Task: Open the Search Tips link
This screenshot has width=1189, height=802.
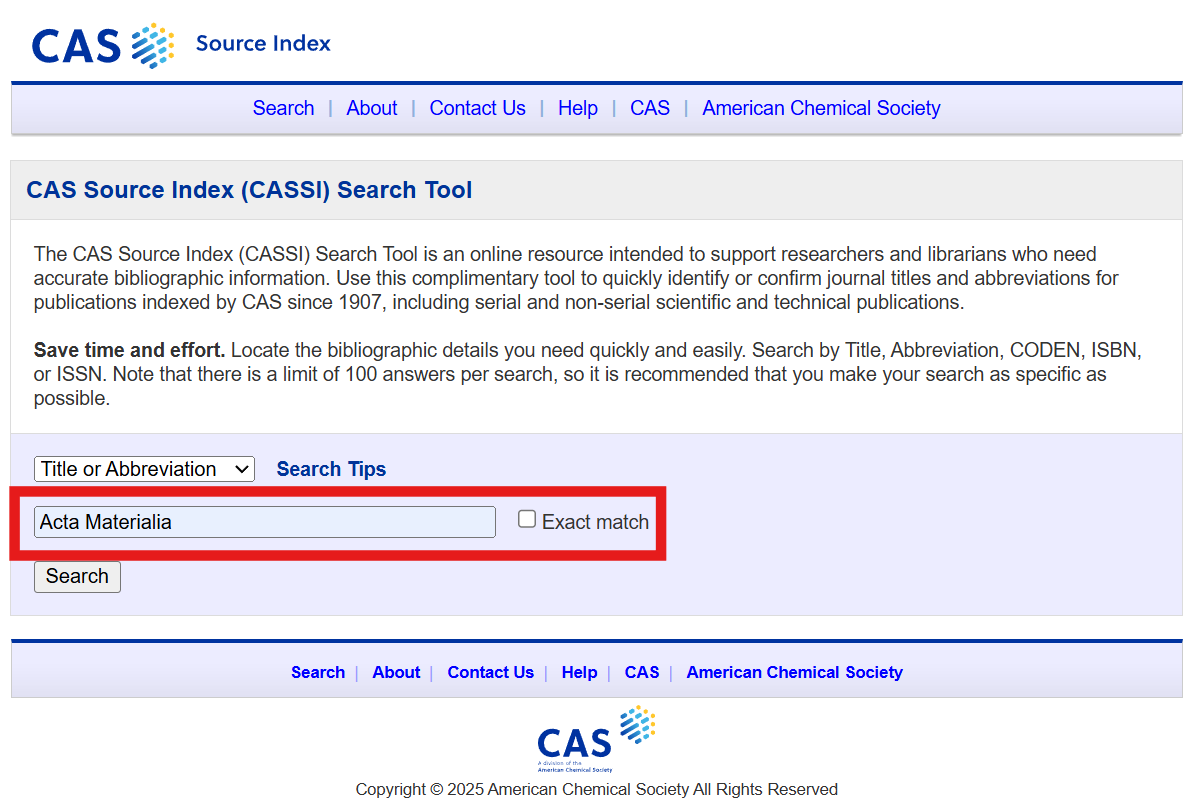Action: [331, 469]
